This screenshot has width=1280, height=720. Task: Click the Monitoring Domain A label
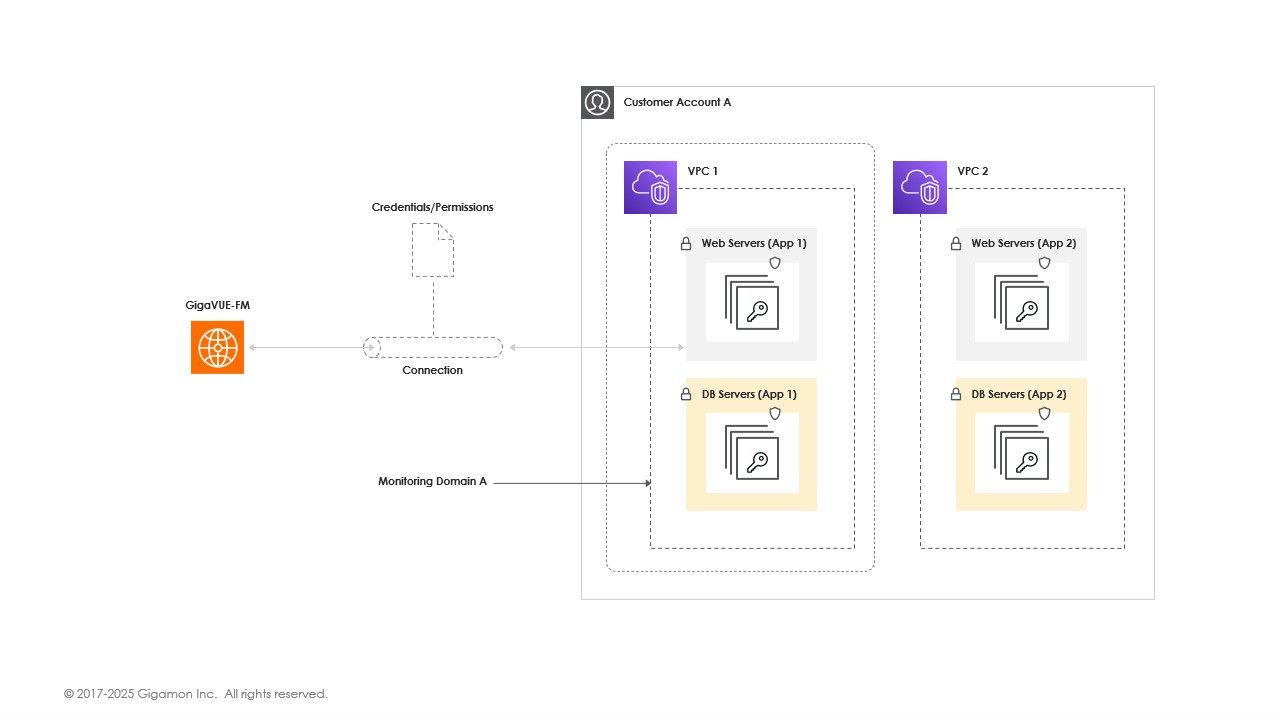pyautogui.click(x=432, y=482)
